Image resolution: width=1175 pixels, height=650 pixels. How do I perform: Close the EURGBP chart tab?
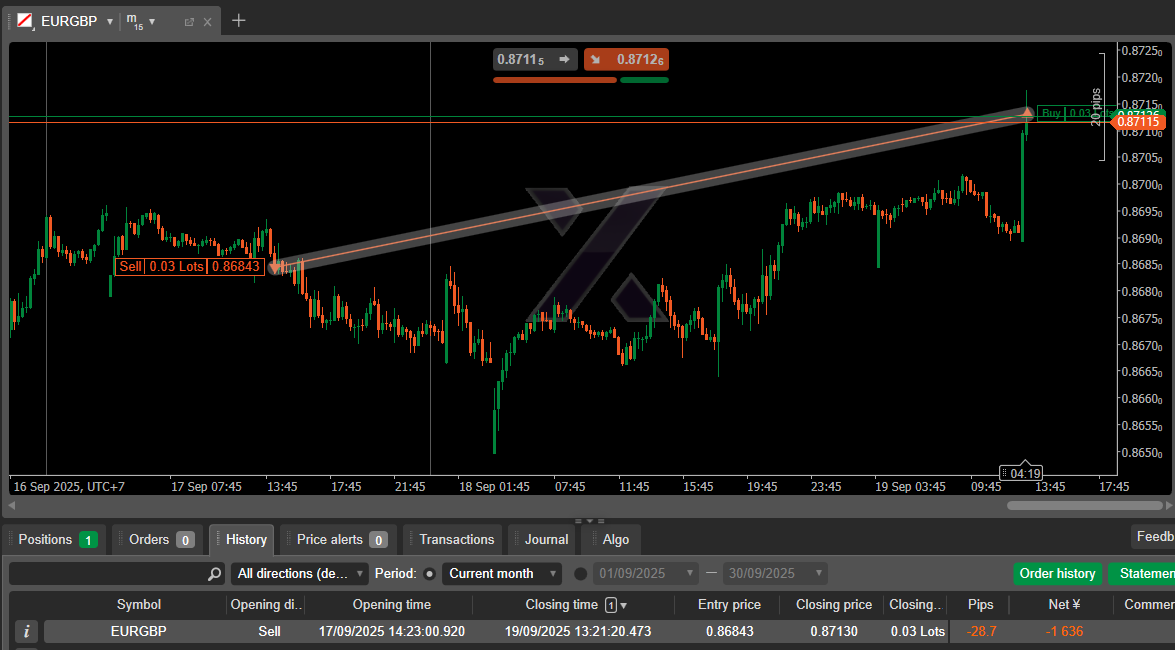coord(207,21)
